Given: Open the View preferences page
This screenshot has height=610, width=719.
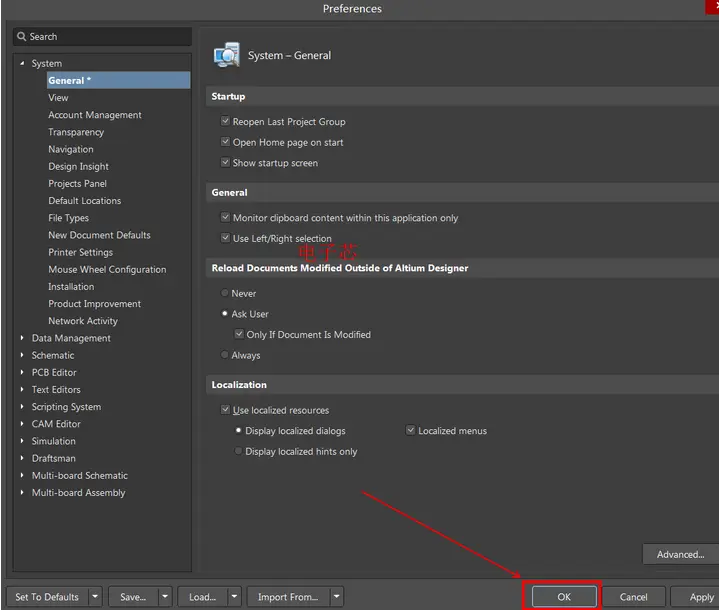Looking at the screenshot, I should click(58, 98).
